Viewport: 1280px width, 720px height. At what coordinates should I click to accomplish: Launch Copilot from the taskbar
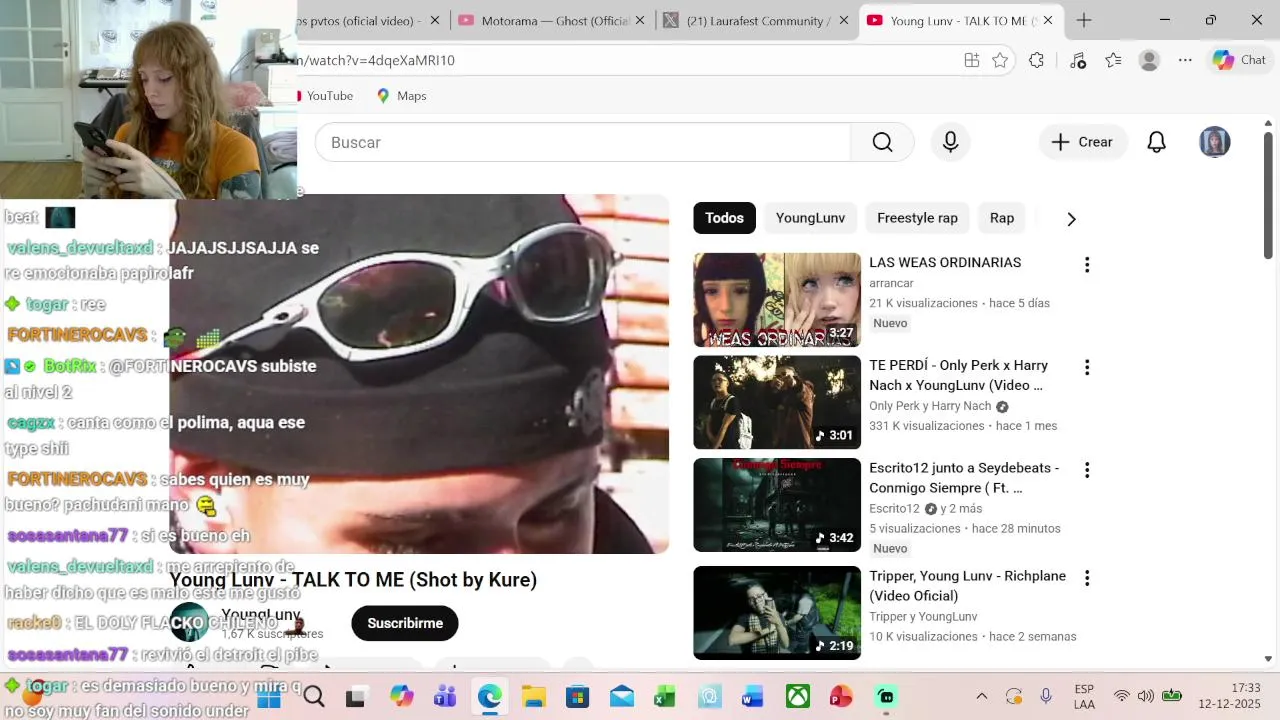(x=402, y=697)
